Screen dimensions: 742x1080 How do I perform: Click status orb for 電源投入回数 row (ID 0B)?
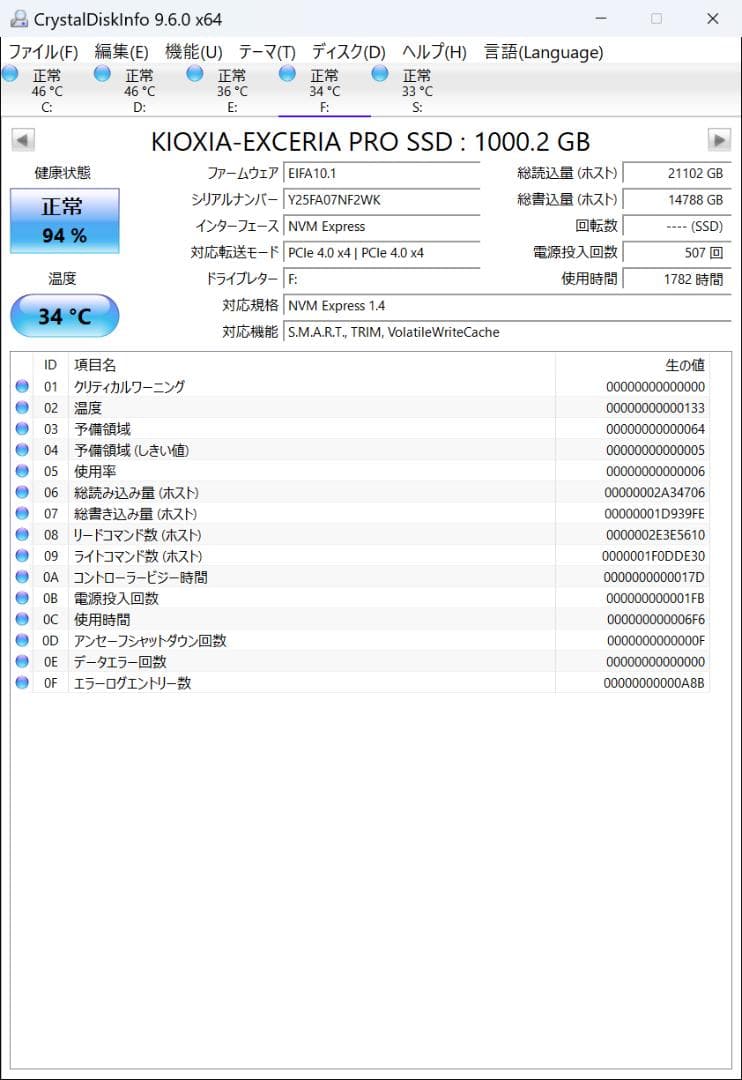click(x=22, y=598)
